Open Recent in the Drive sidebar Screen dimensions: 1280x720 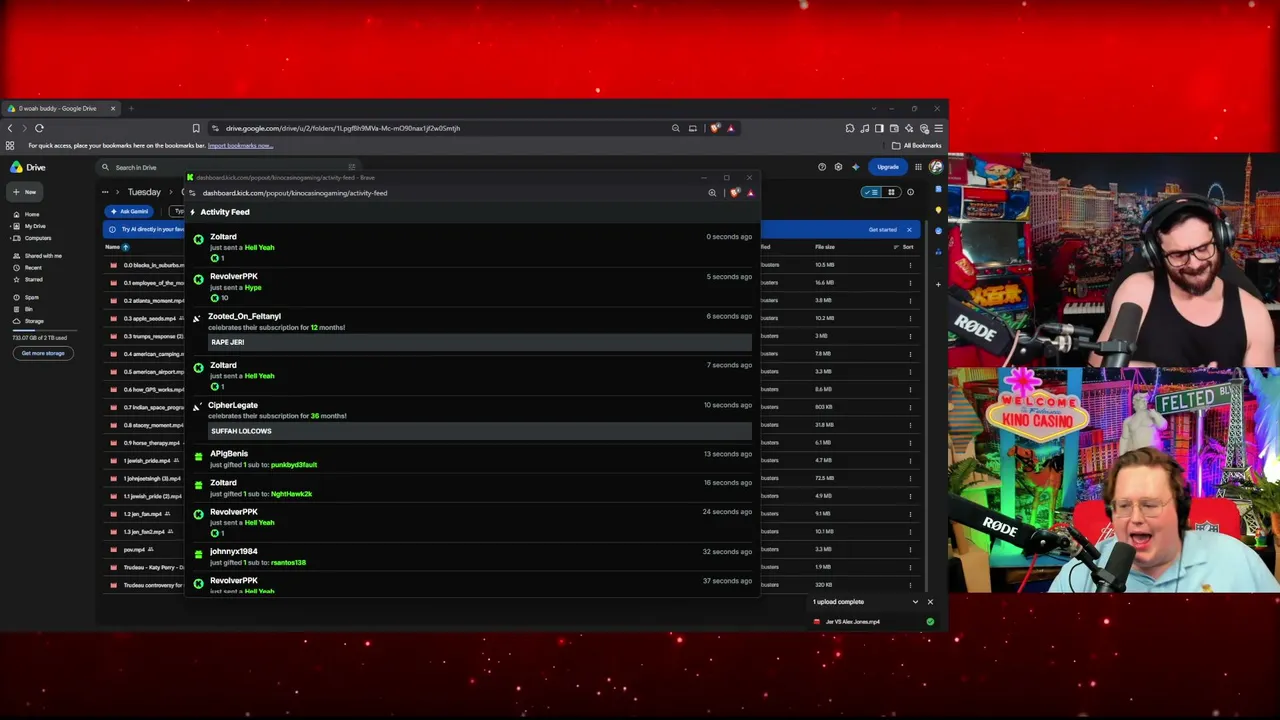point(28,268)
